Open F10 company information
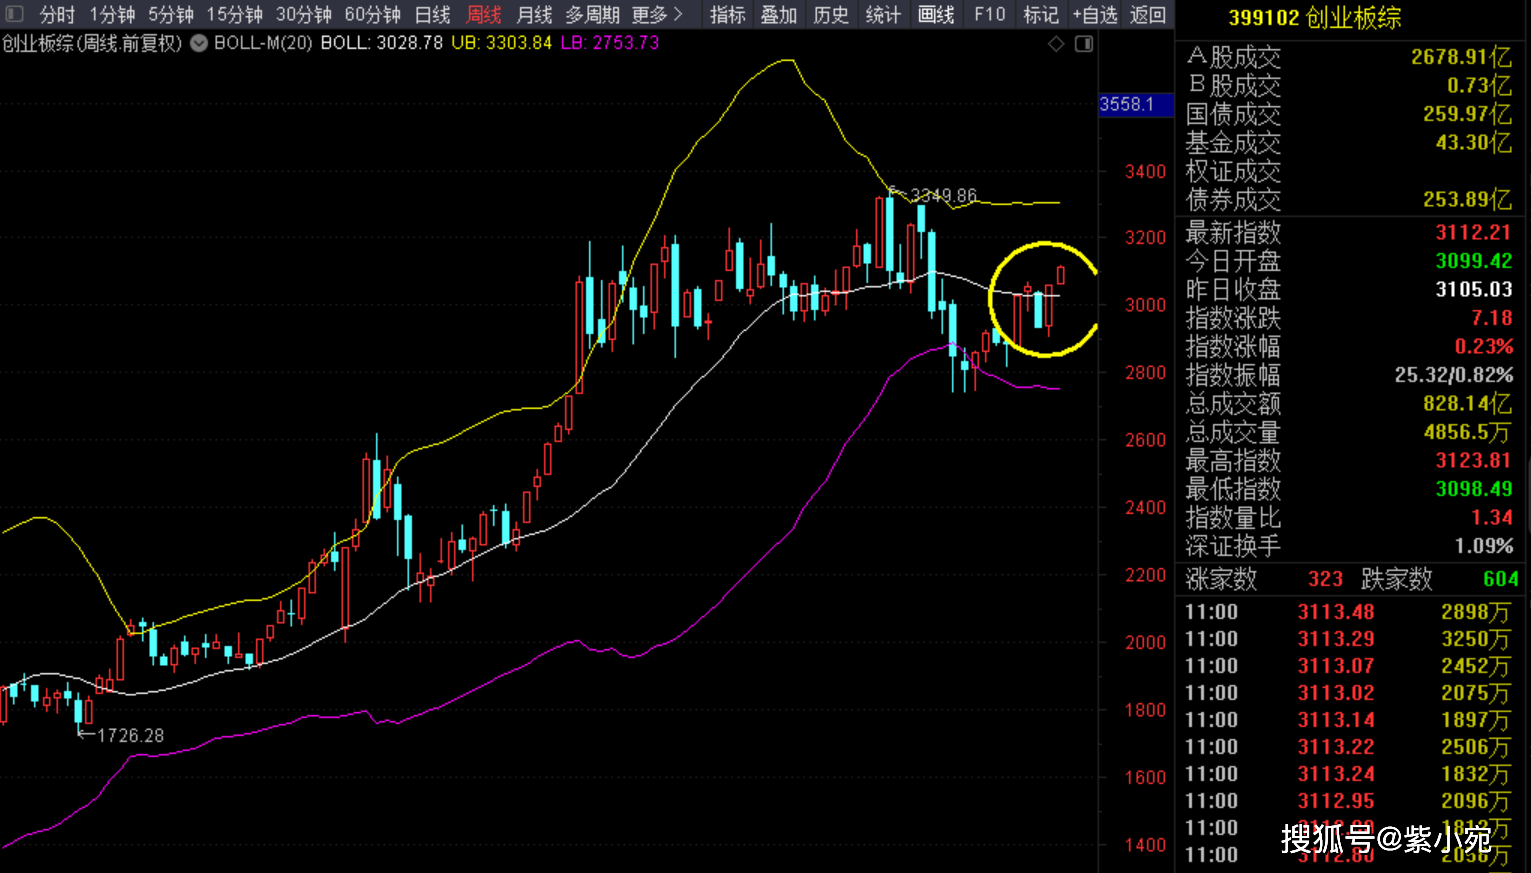This screenshot has height=873, width=1531. click(x=989, y=15)
